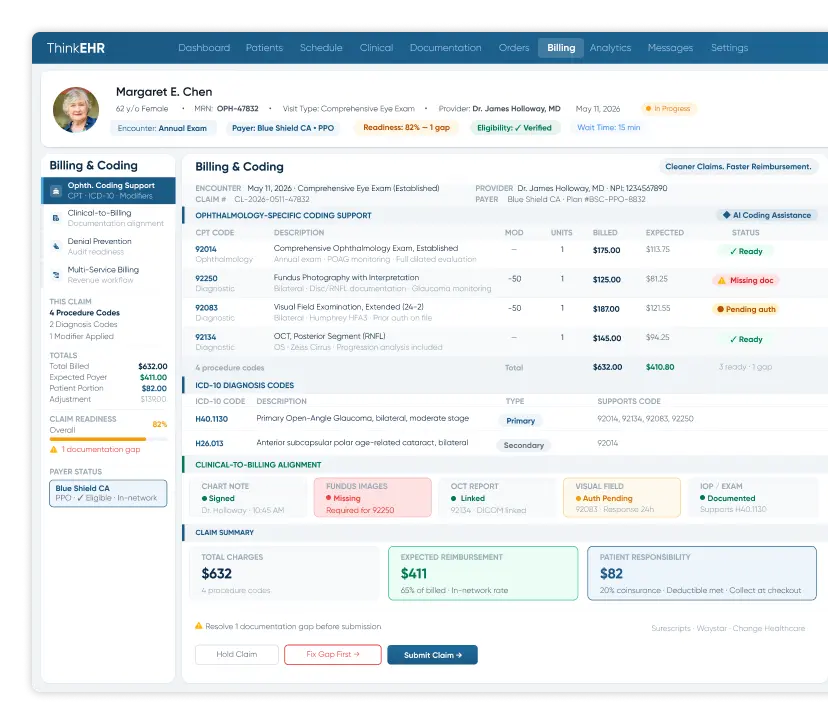Click CPT code 92134
The image size is (828, 724).
(x=206, y=337)
